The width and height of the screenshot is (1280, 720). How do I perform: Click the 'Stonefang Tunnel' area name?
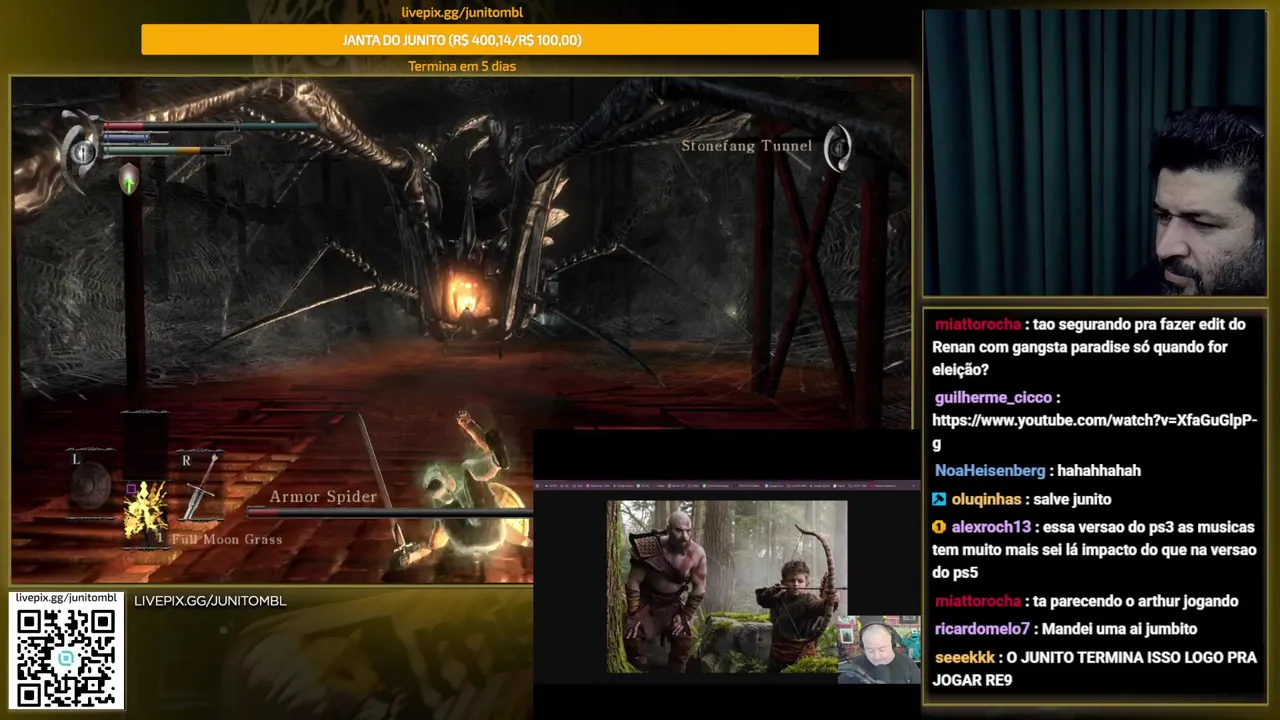pos(747,146)
